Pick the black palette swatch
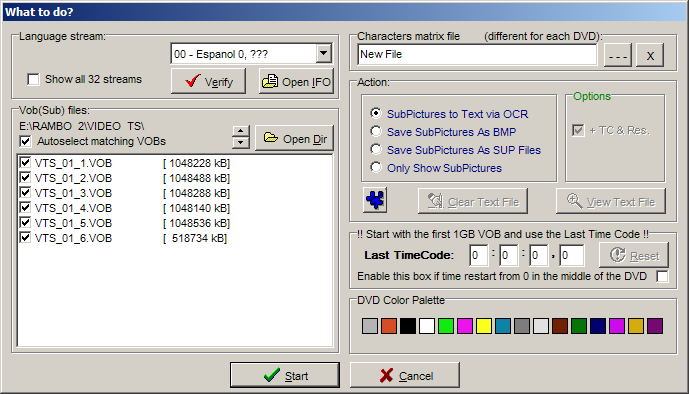The width and height of the screenshot is (689, 394). pyautogui.click(x=408, y=326)
